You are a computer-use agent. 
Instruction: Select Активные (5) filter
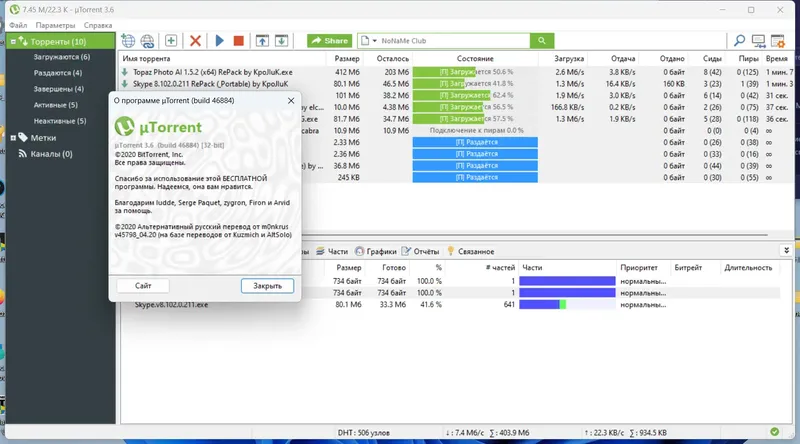point(56,105)
